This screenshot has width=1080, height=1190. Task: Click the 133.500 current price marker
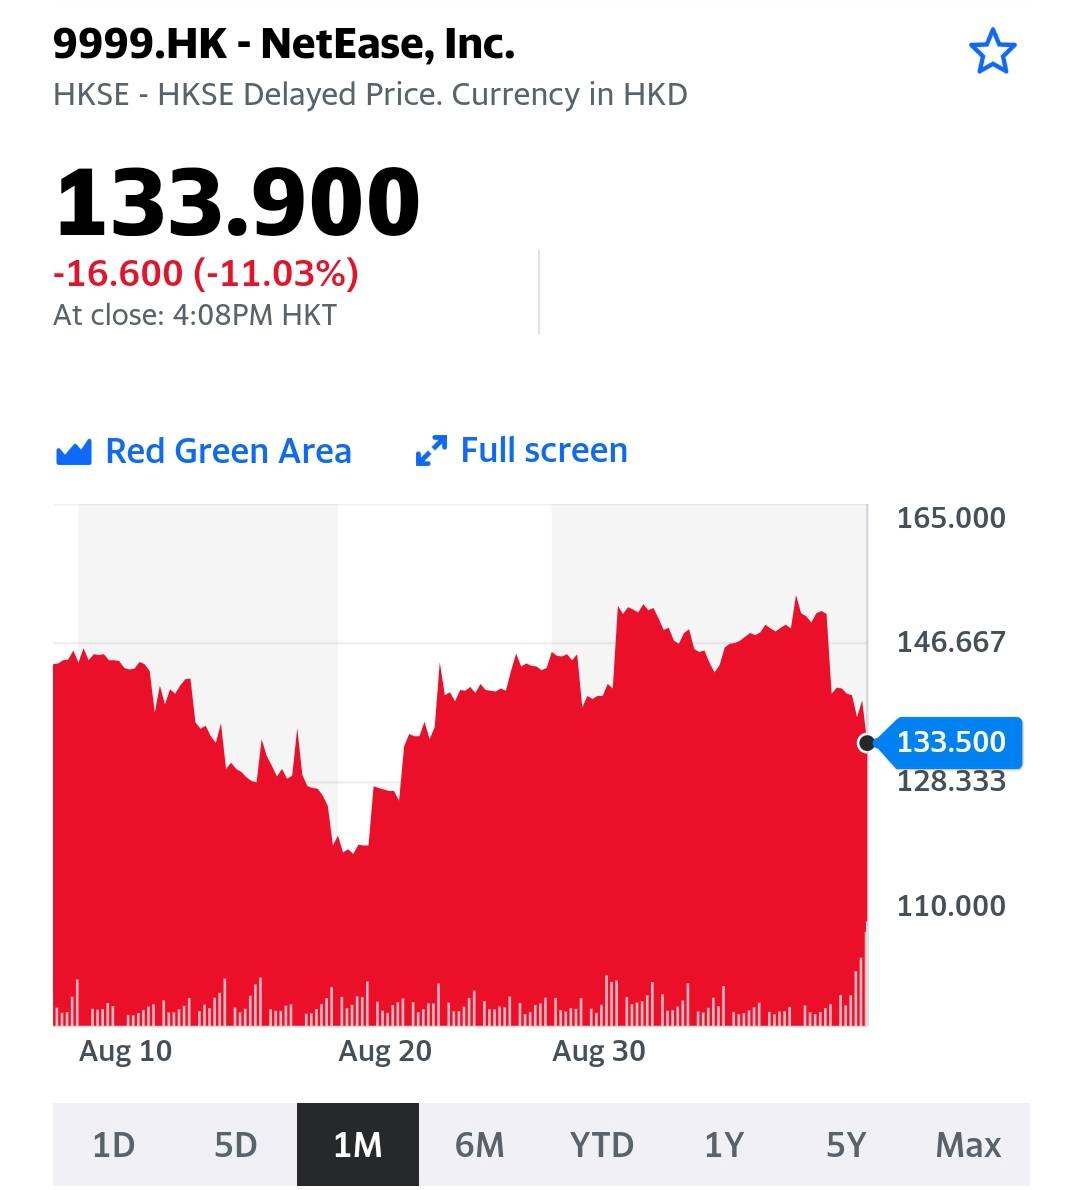coord(951,742)
